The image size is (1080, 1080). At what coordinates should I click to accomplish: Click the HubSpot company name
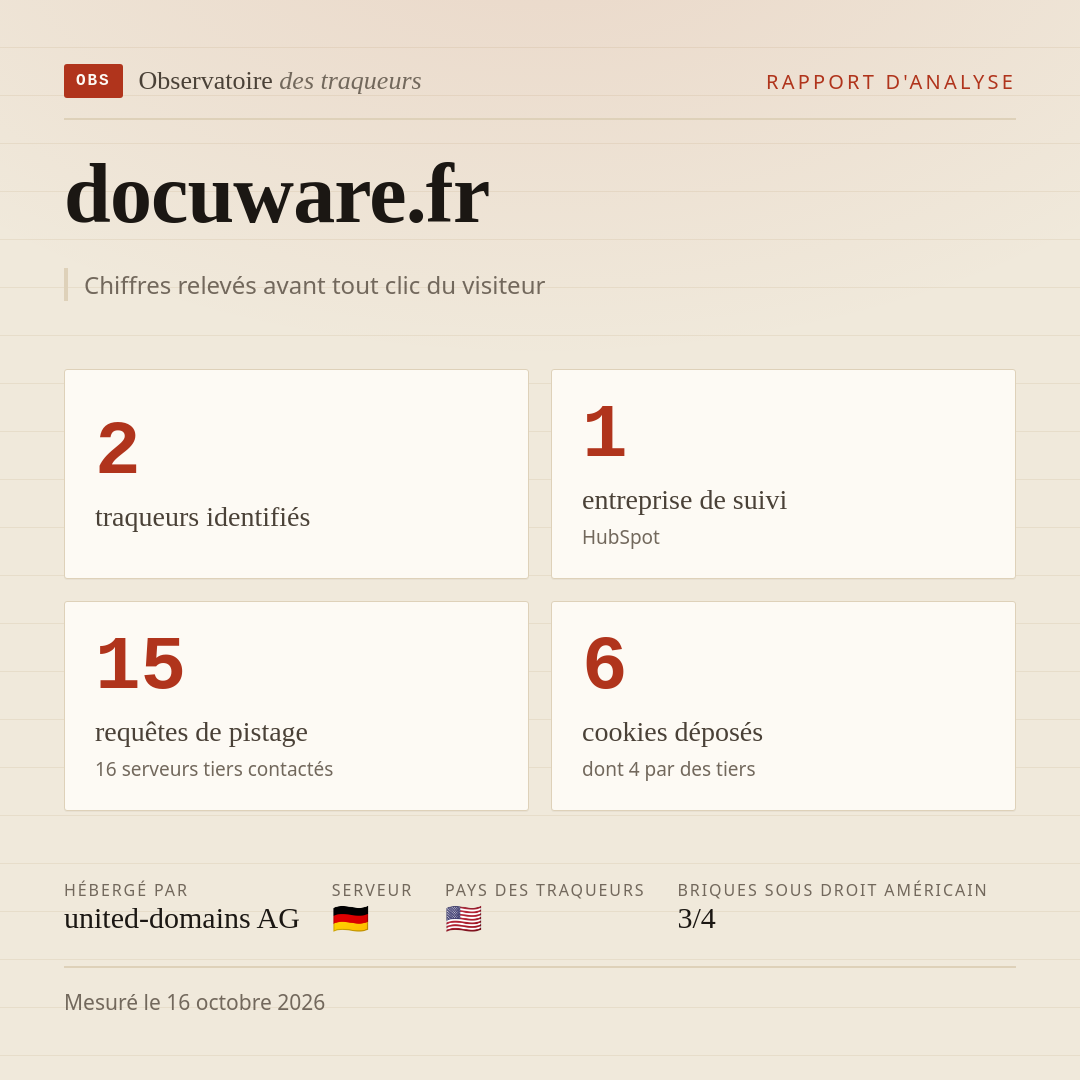point(621,537)
